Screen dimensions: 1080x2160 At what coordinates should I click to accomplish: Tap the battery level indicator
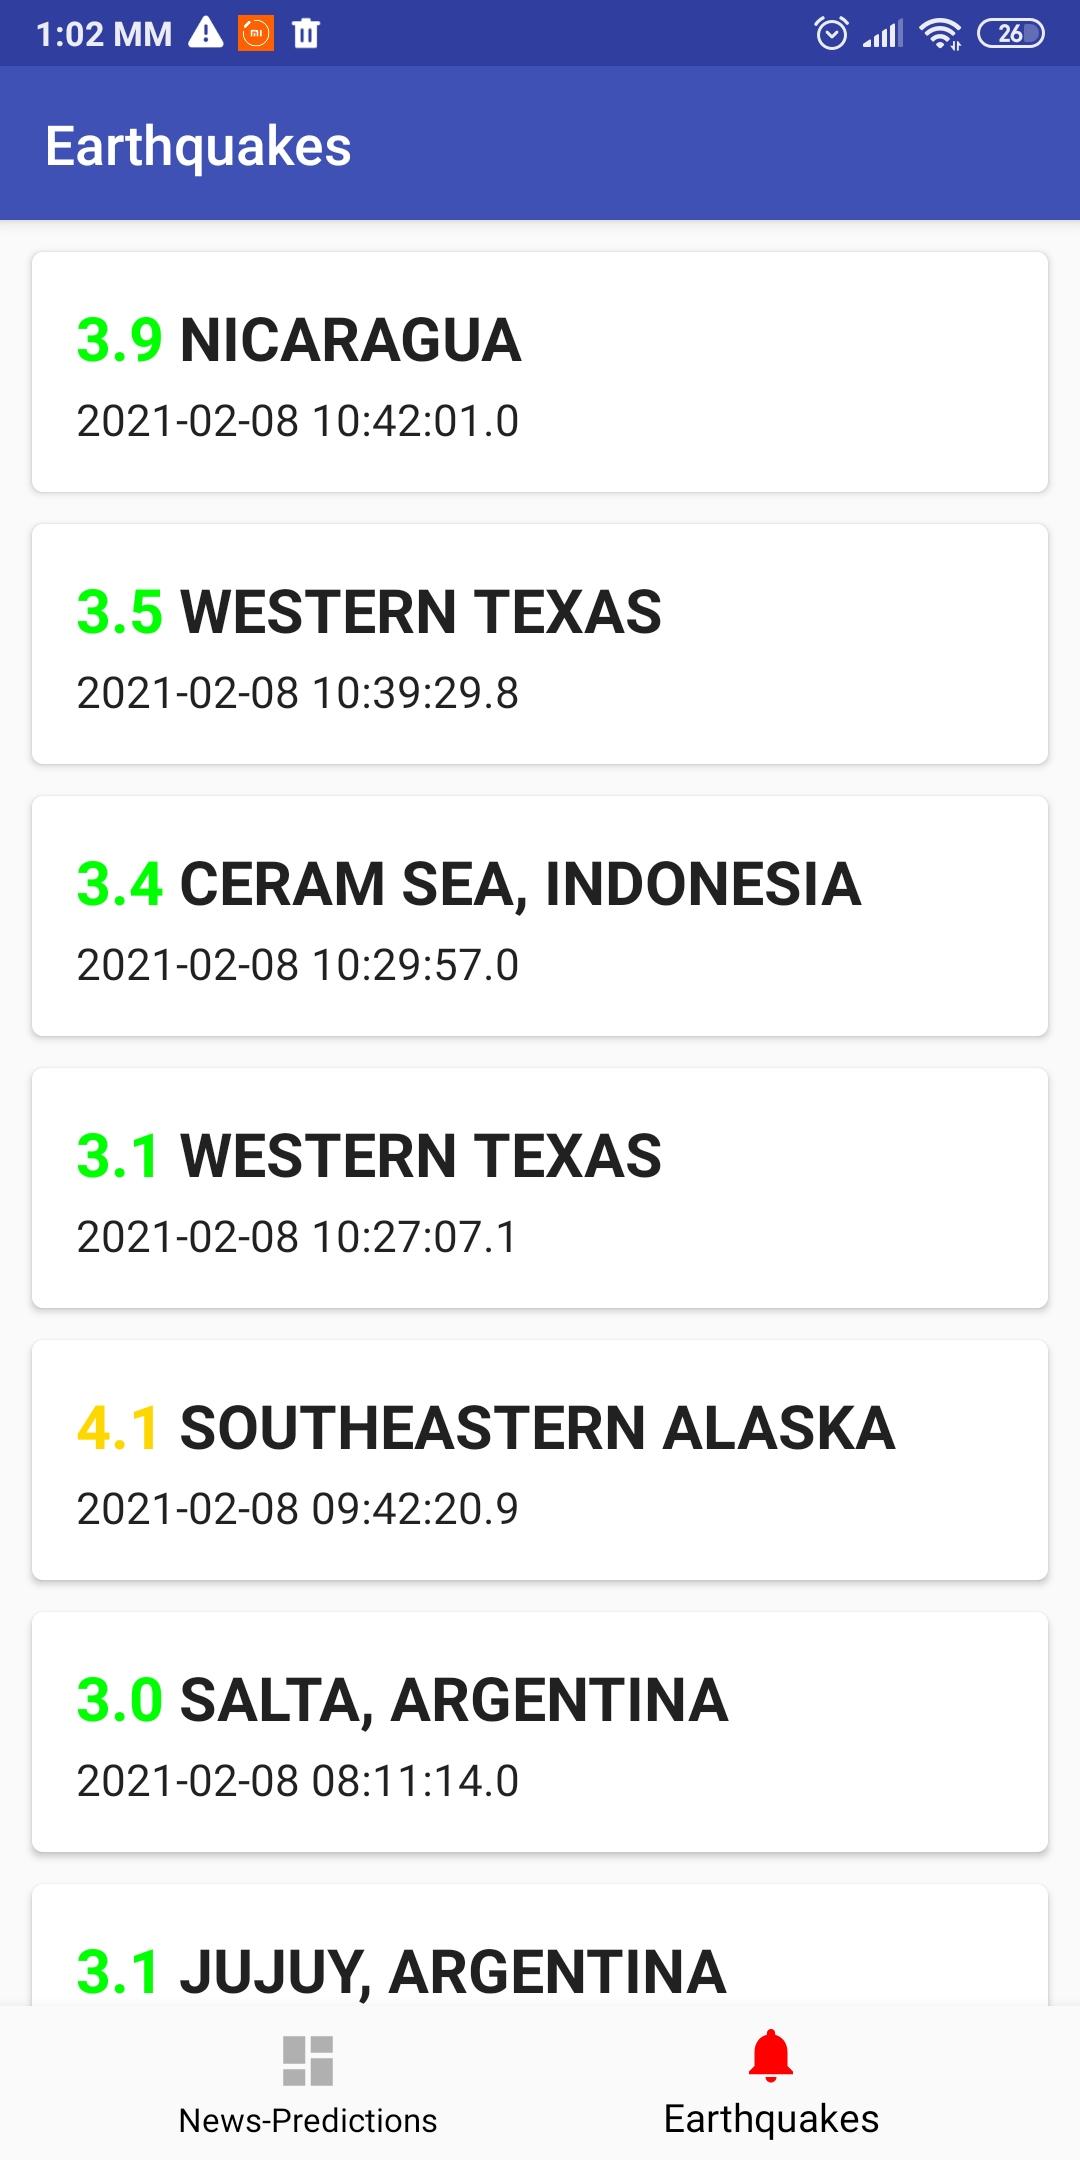(1010, 33)
